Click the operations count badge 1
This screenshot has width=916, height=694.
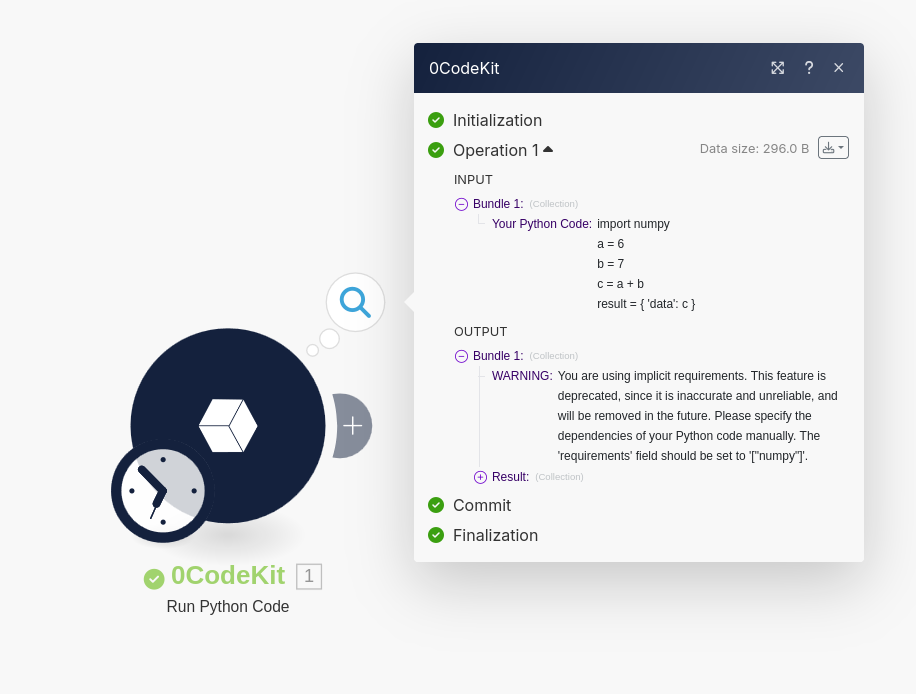click(309, 577)
